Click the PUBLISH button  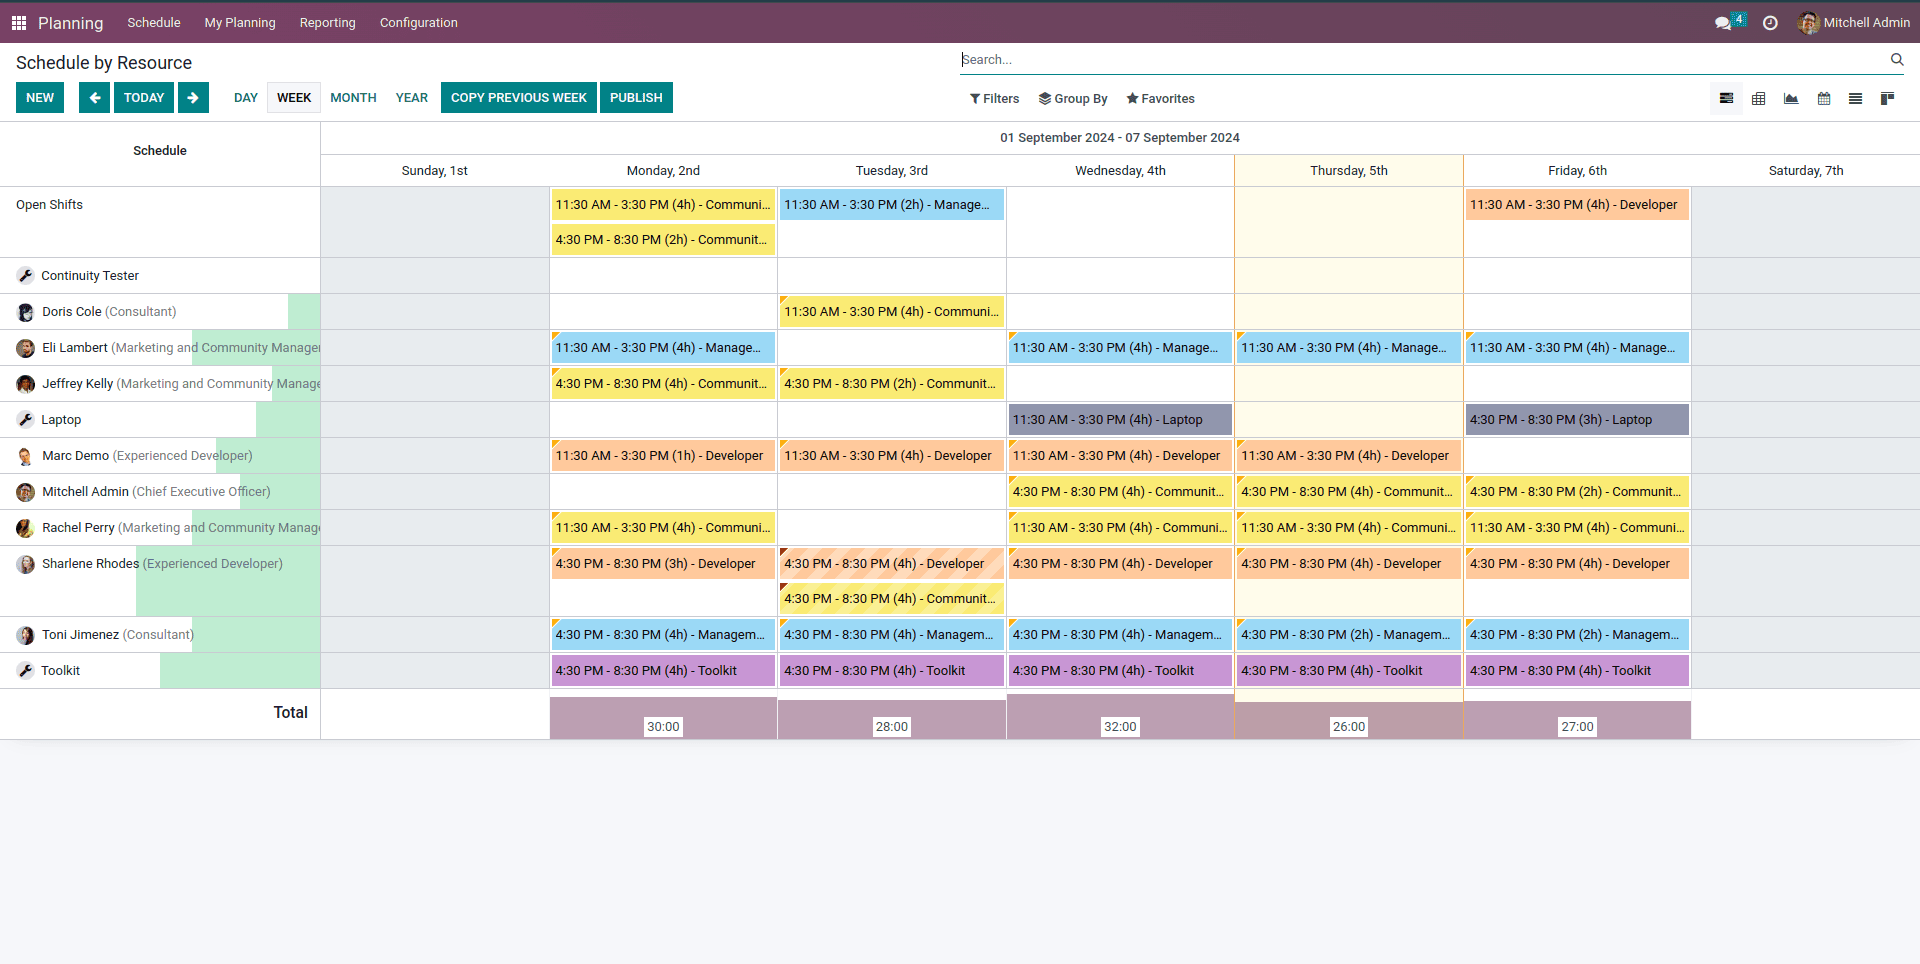636,97
